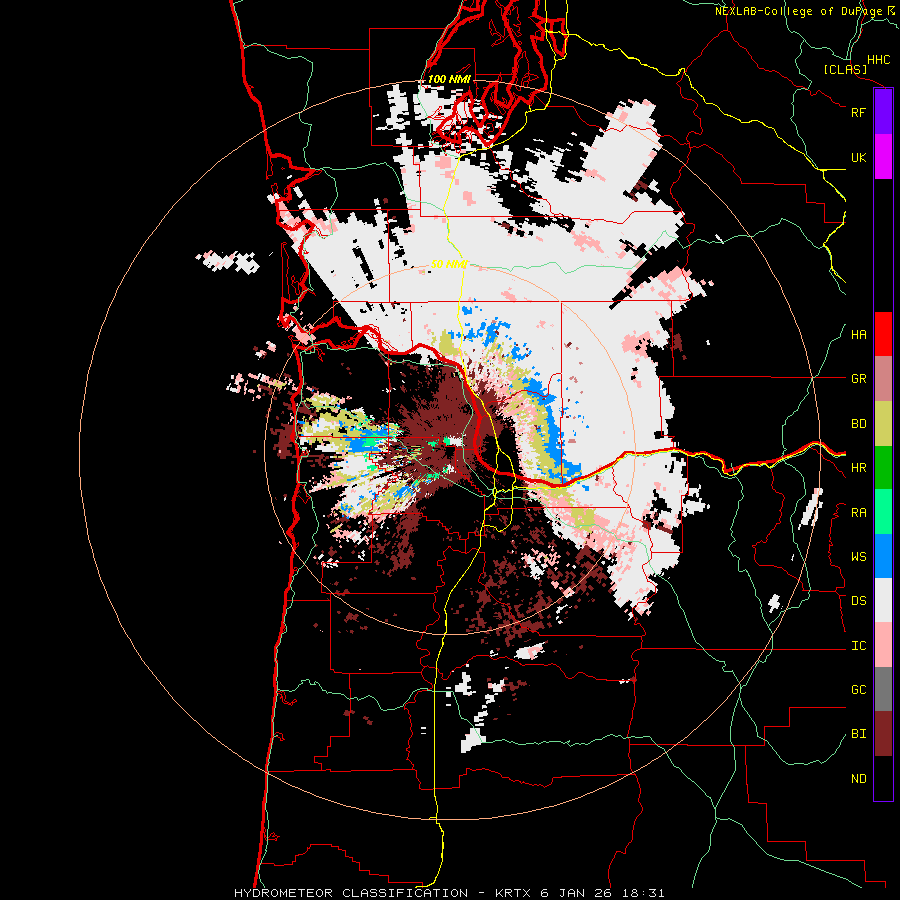Click the WS legend label
This screenshot has width=900, height=900.
pyautogui.click(x=858, y=557)
